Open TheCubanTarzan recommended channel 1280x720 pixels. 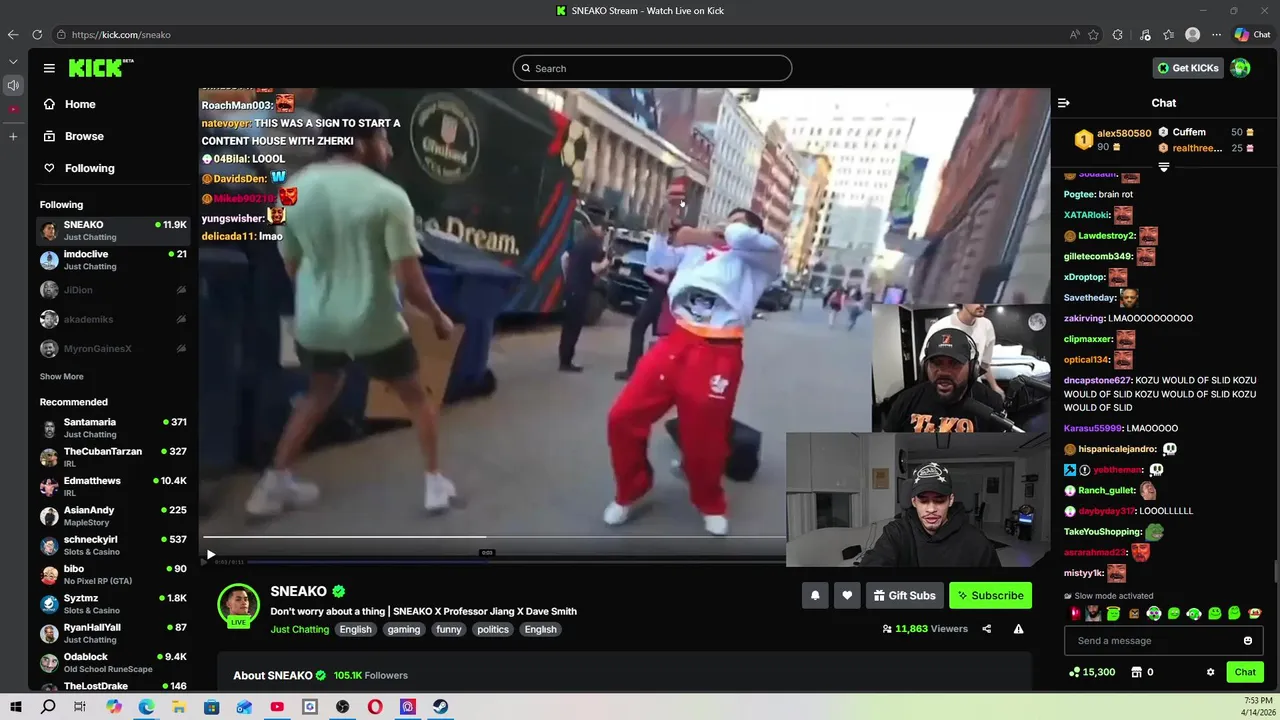pyautogui.click(x=113, y=457)
